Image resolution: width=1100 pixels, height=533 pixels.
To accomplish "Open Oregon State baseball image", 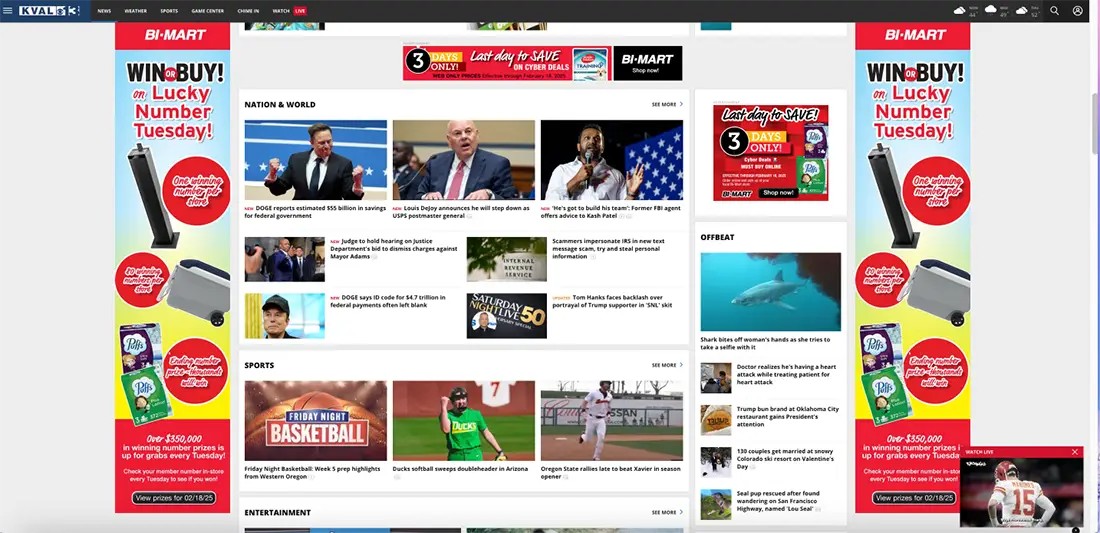I will coord(612,421).
